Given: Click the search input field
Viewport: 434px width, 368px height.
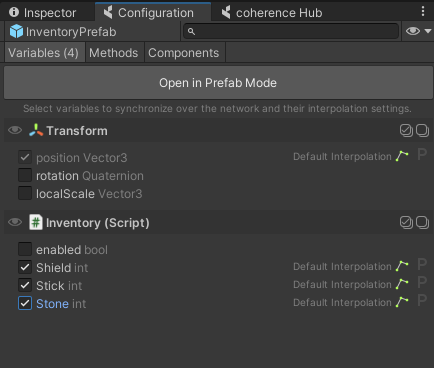Looking at the screenshot, I should [x=291, y=31].
